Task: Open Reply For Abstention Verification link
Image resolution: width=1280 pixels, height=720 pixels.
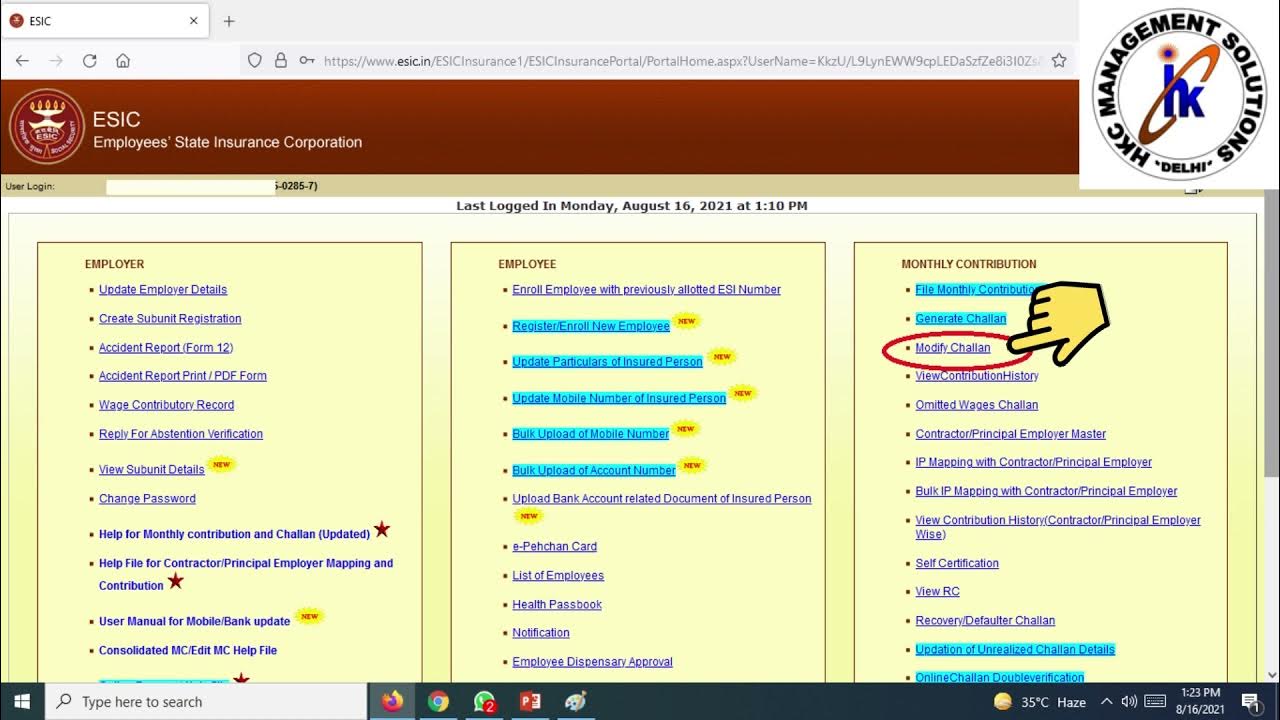Action: point(181,434)
